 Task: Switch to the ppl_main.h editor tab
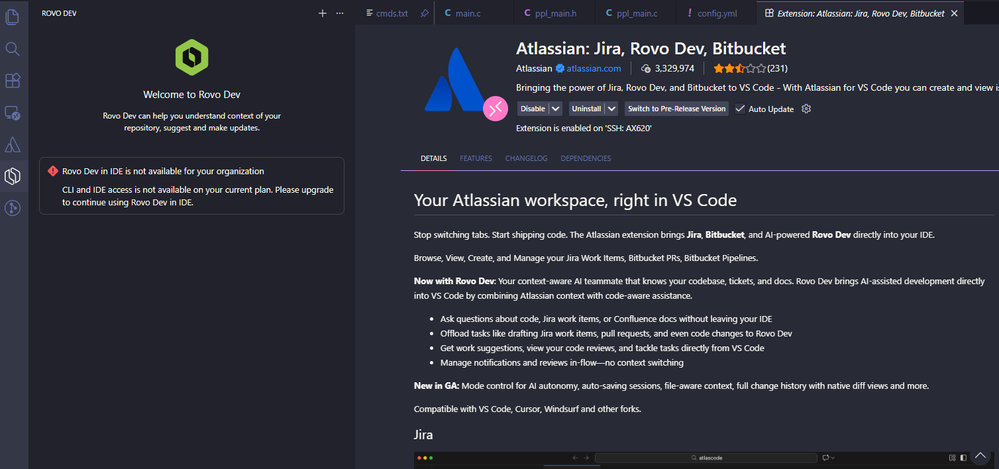click(554, 13)
